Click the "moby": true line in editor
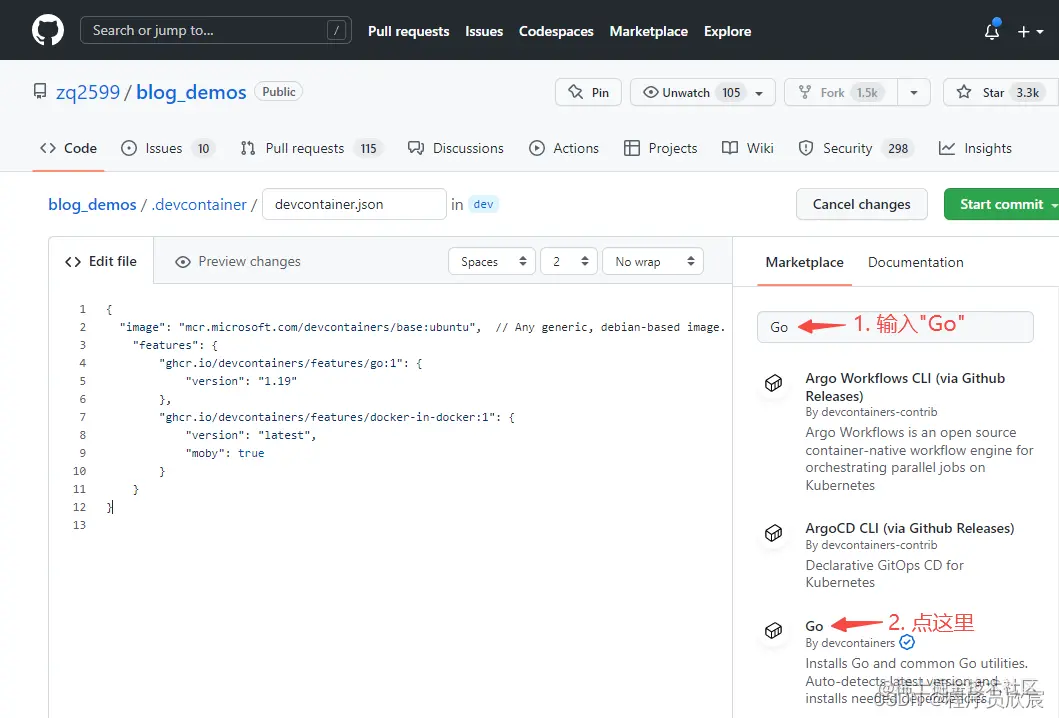 [x=225, y=453]
